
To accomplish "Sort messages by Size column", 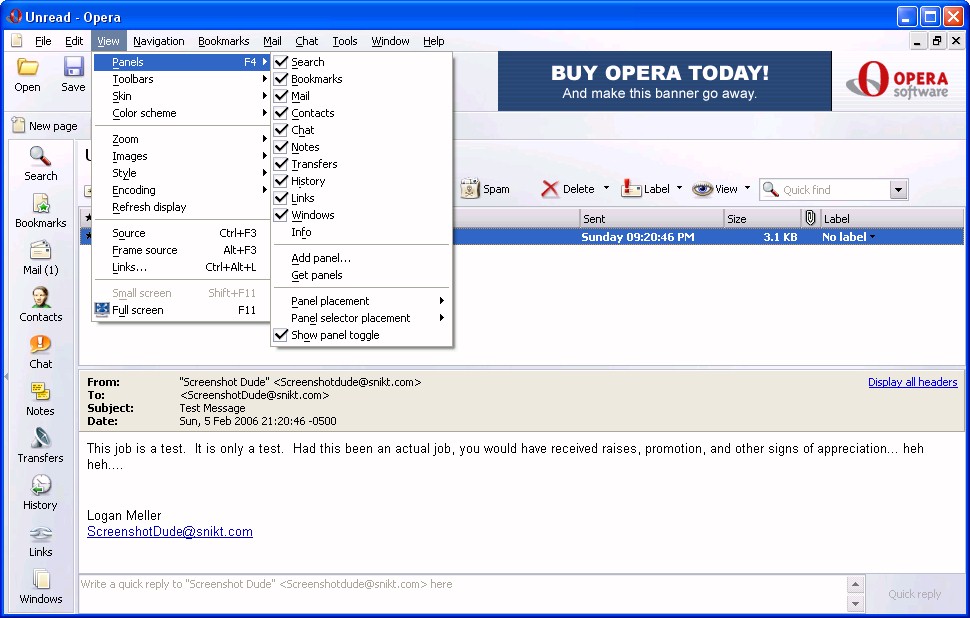I will (762, 218).
